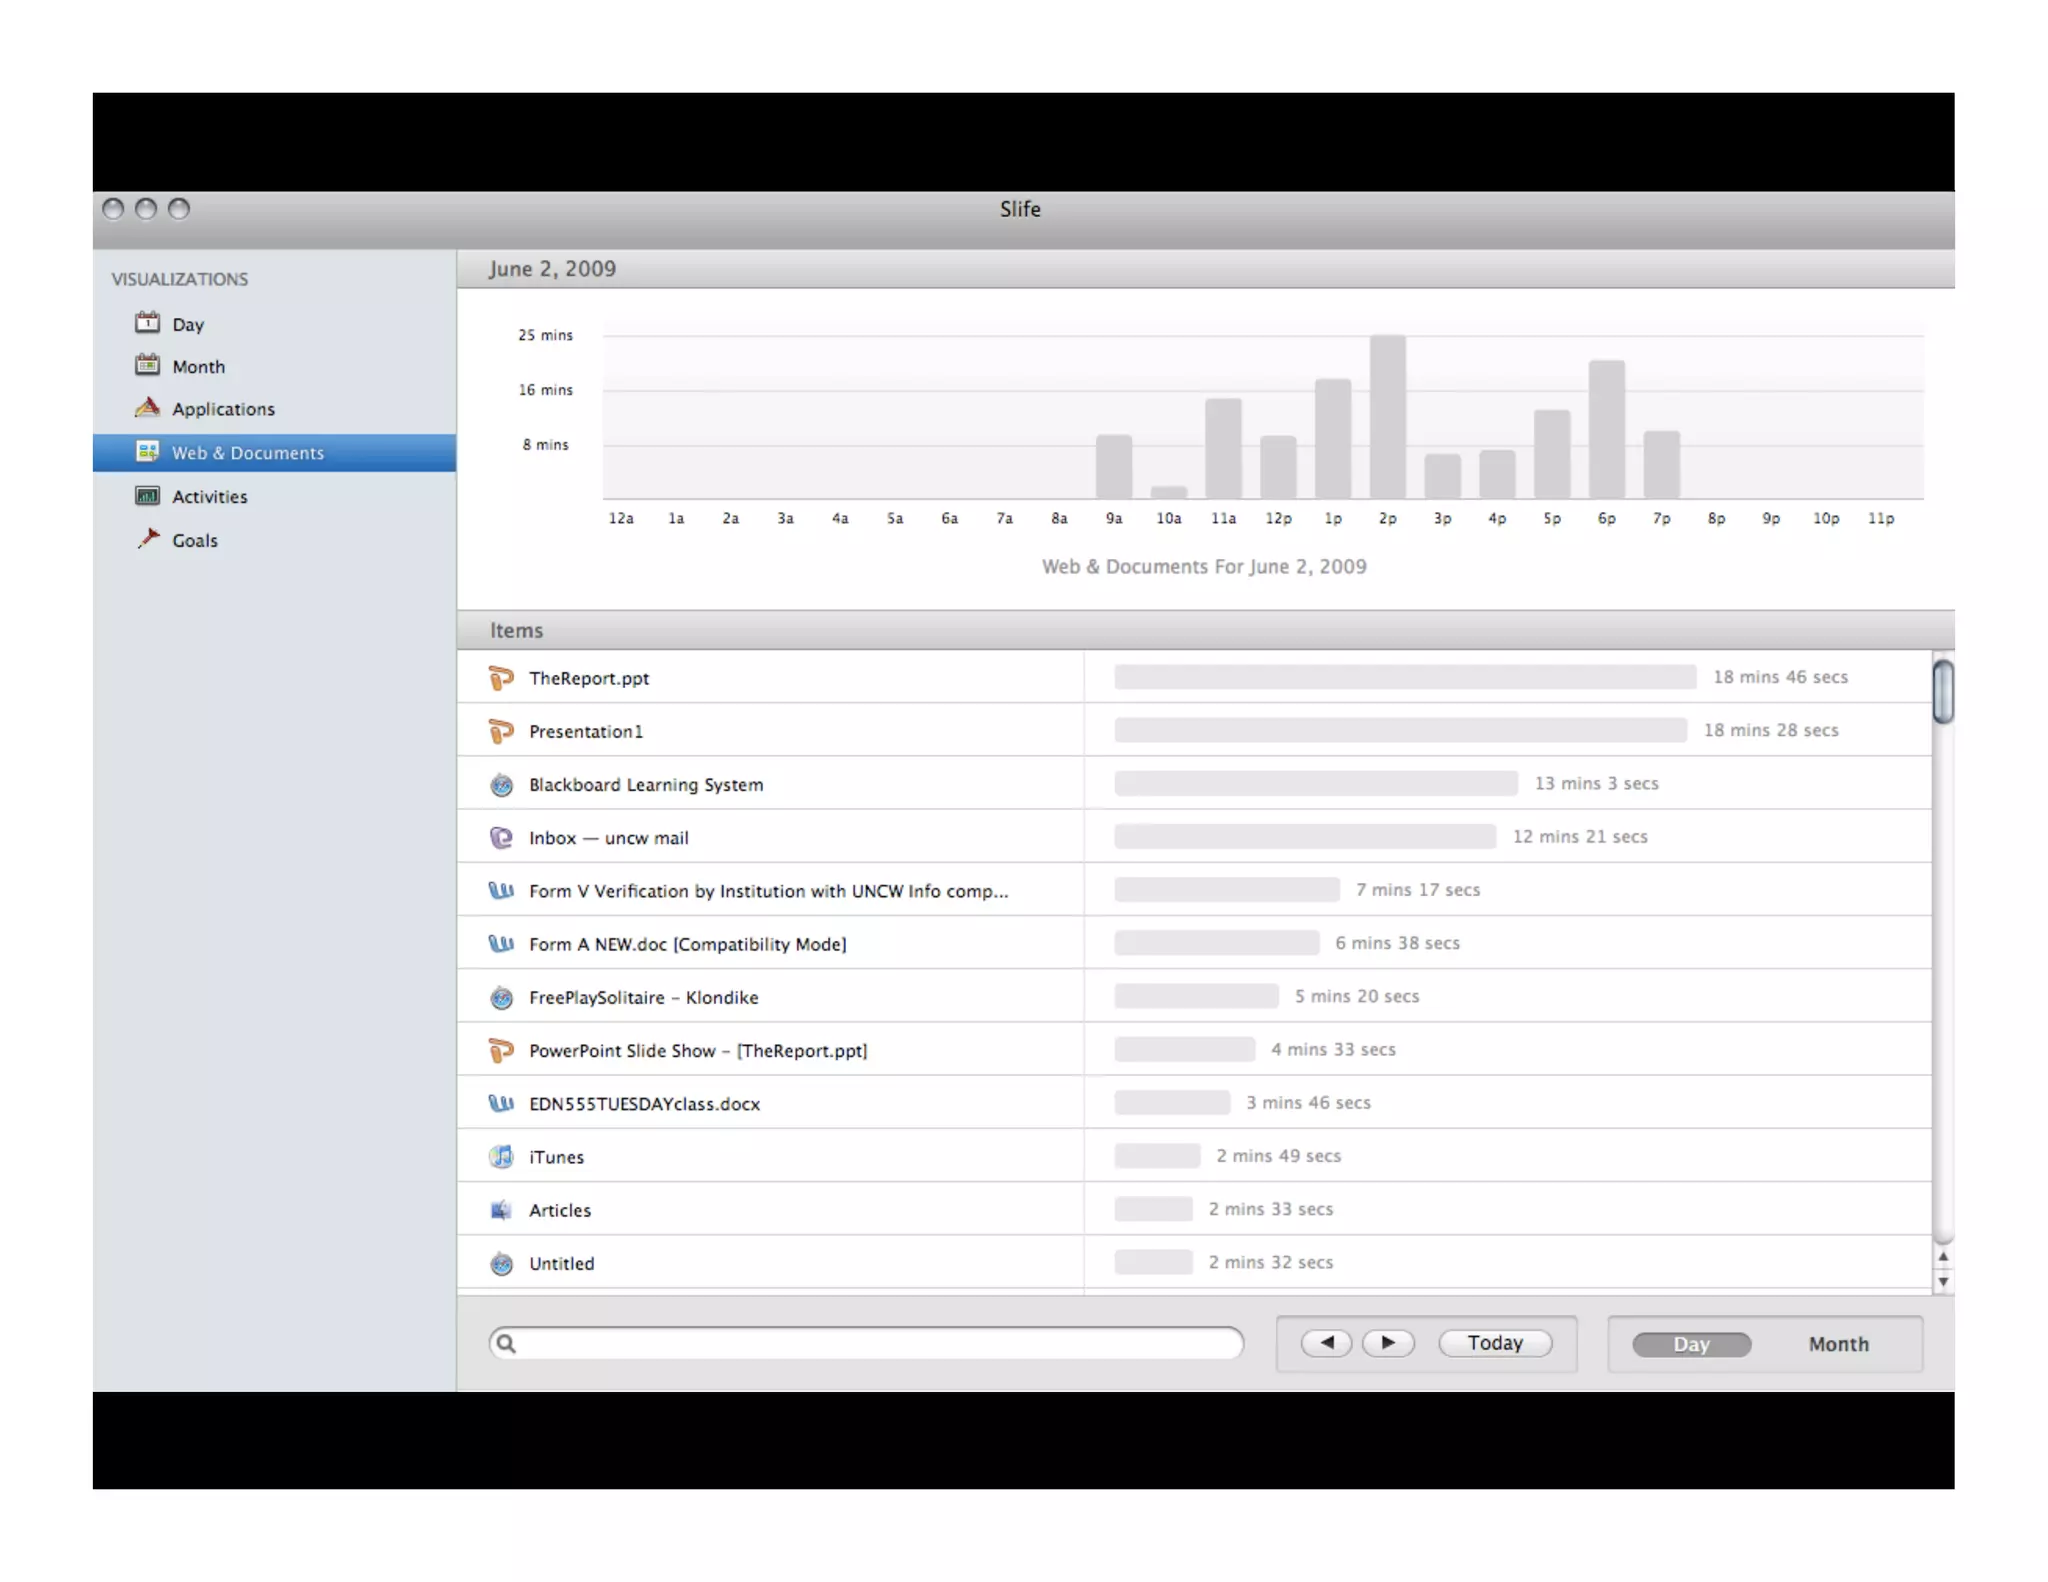Go to next day with the right arrow

coord(1388,1343)
